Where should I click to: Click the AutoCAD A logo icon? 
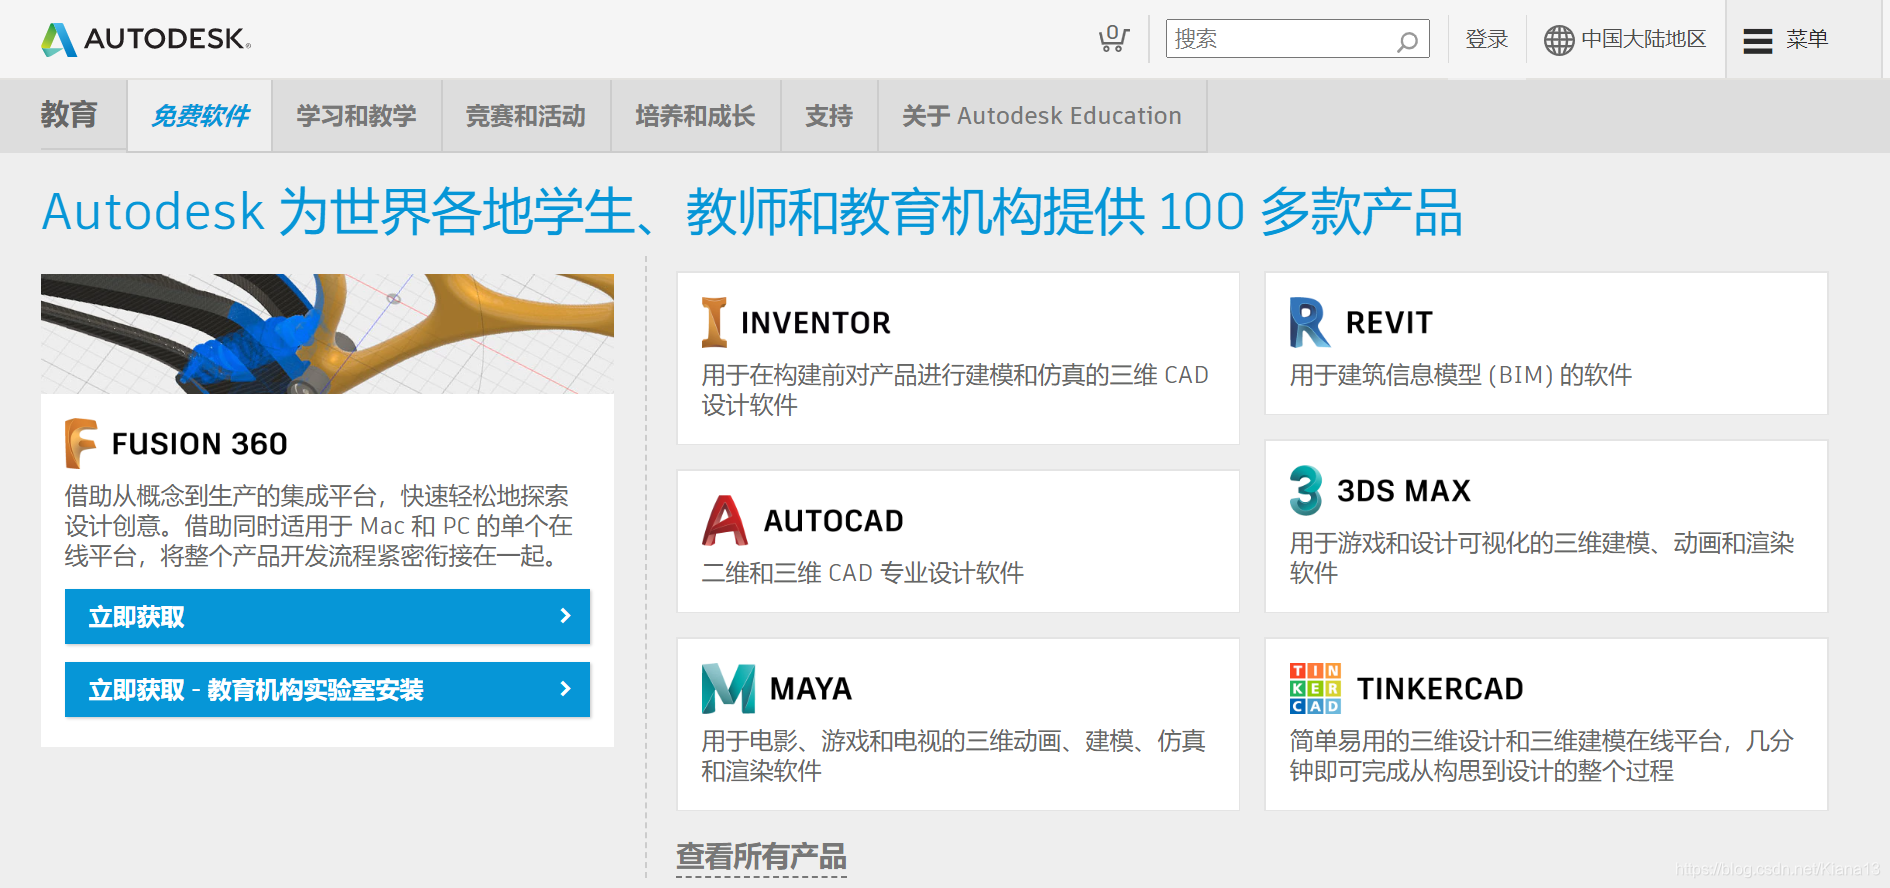click(725, 520)
